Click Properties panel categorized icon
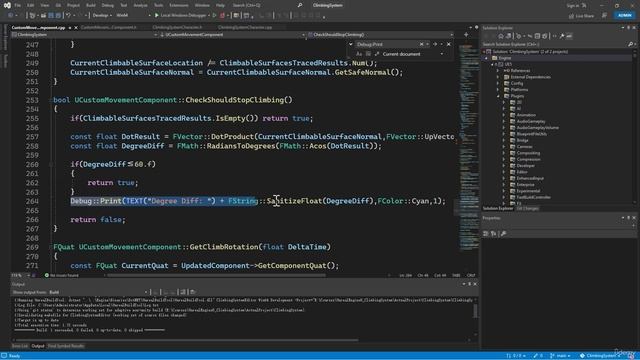This screenshot has width=640, height=360. [x=486, y=233]
